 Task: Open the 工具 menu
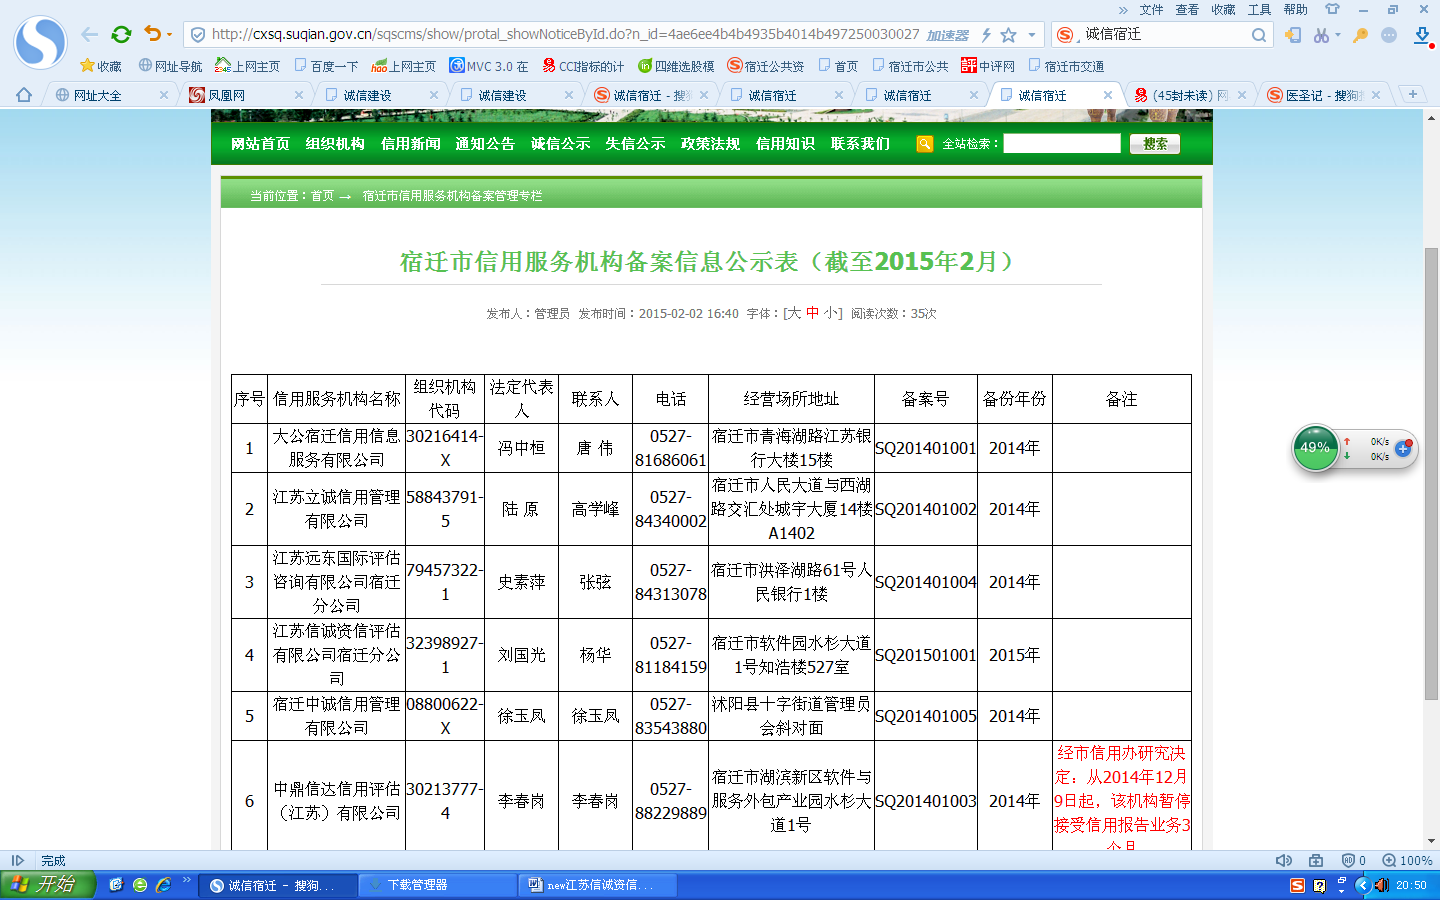1259,9
